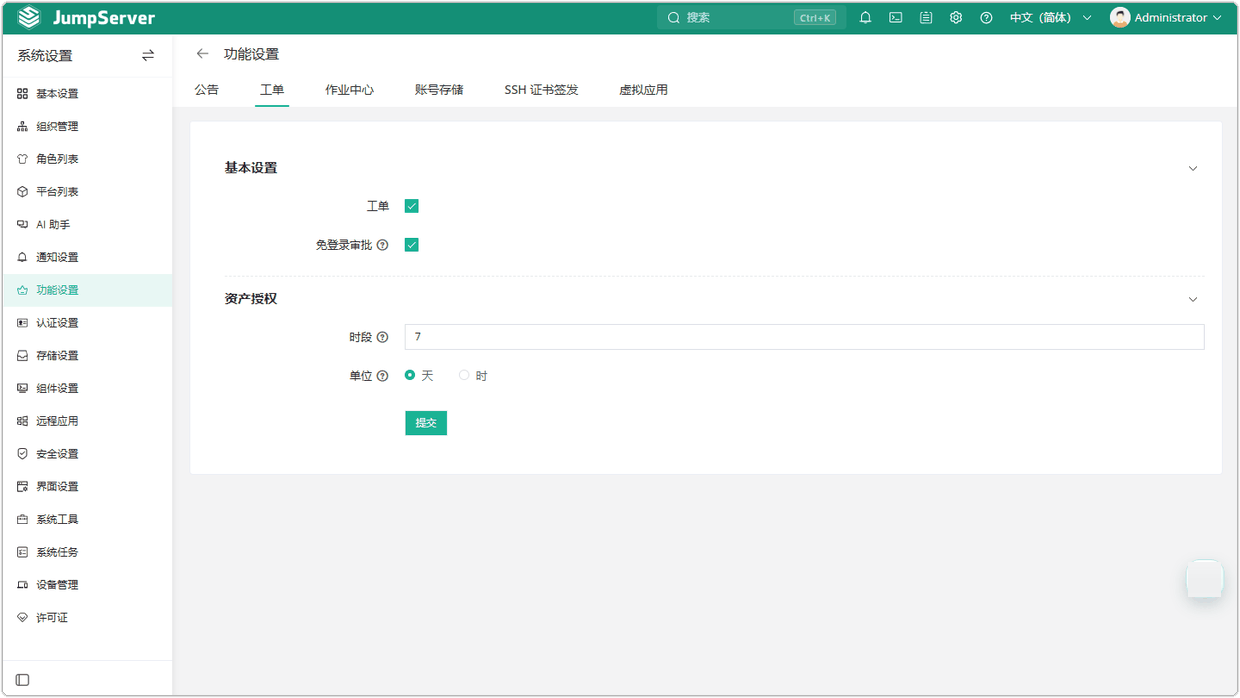The image size is (1240, 698).
Task: Go back with the arrow beside 功能设置
Action: 203,54
